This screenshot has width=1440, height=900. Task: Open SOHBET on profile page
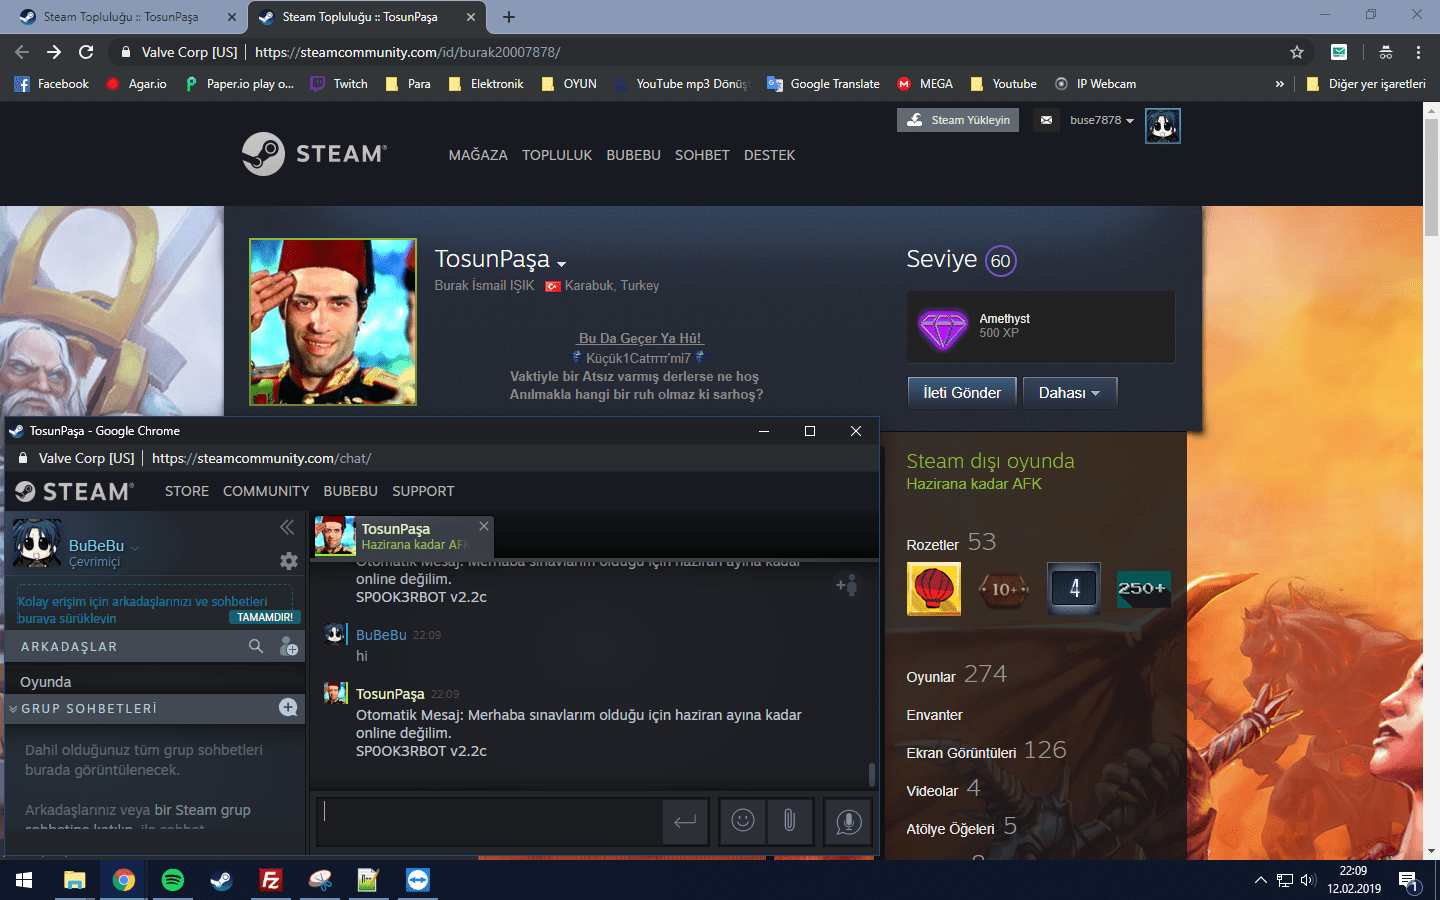pos(702,155)
